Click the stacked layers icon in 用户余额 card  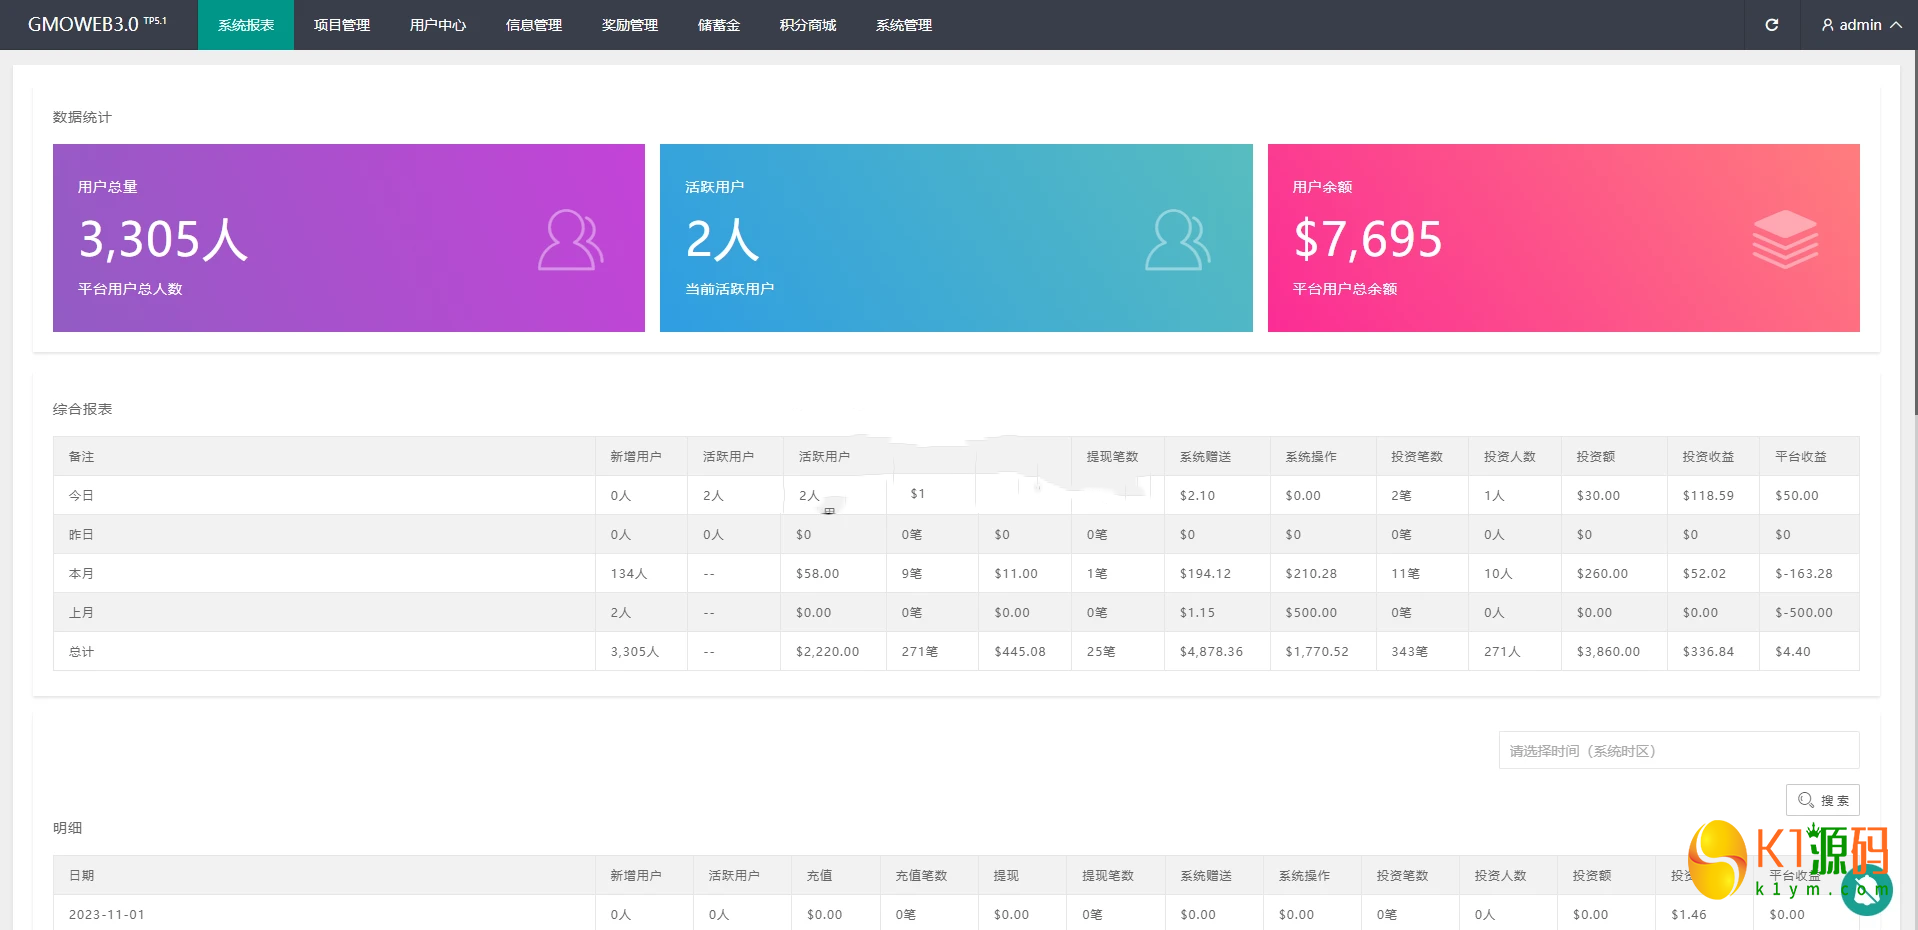1784,239
